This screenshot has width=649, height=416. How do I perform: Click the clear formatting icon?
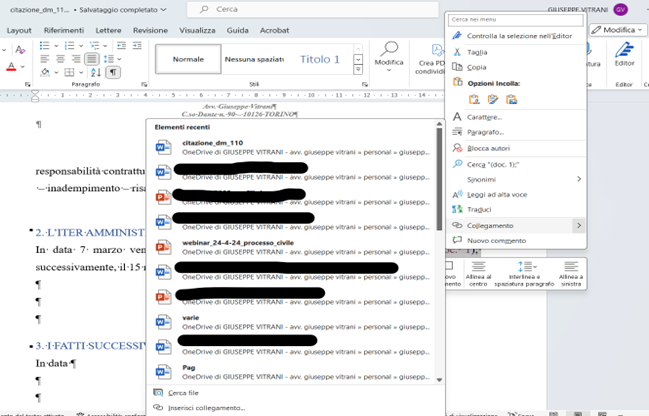coord(20,50)
